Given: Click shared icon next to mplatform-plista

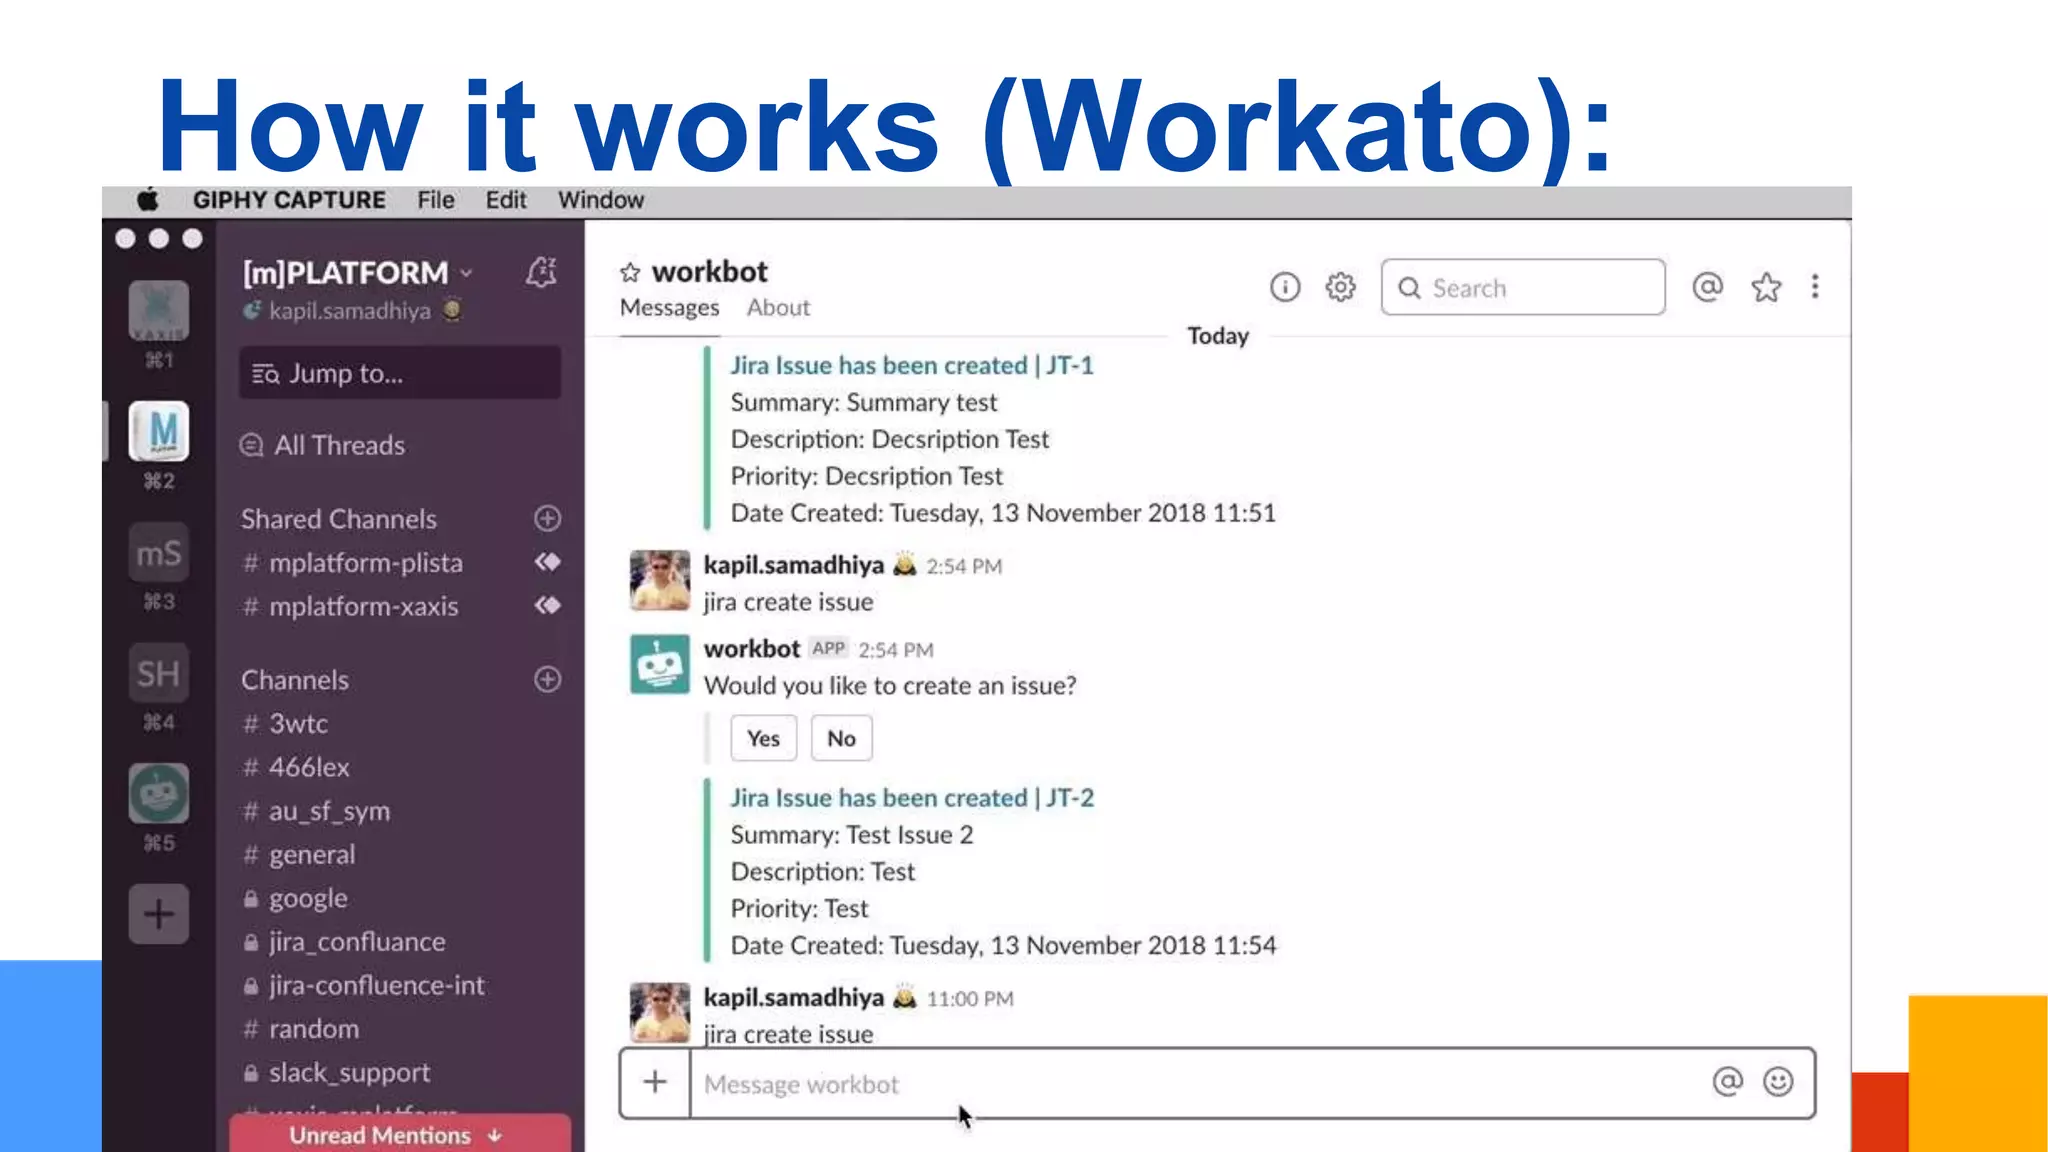Looking at the screenshot, I should coord(547,562).
